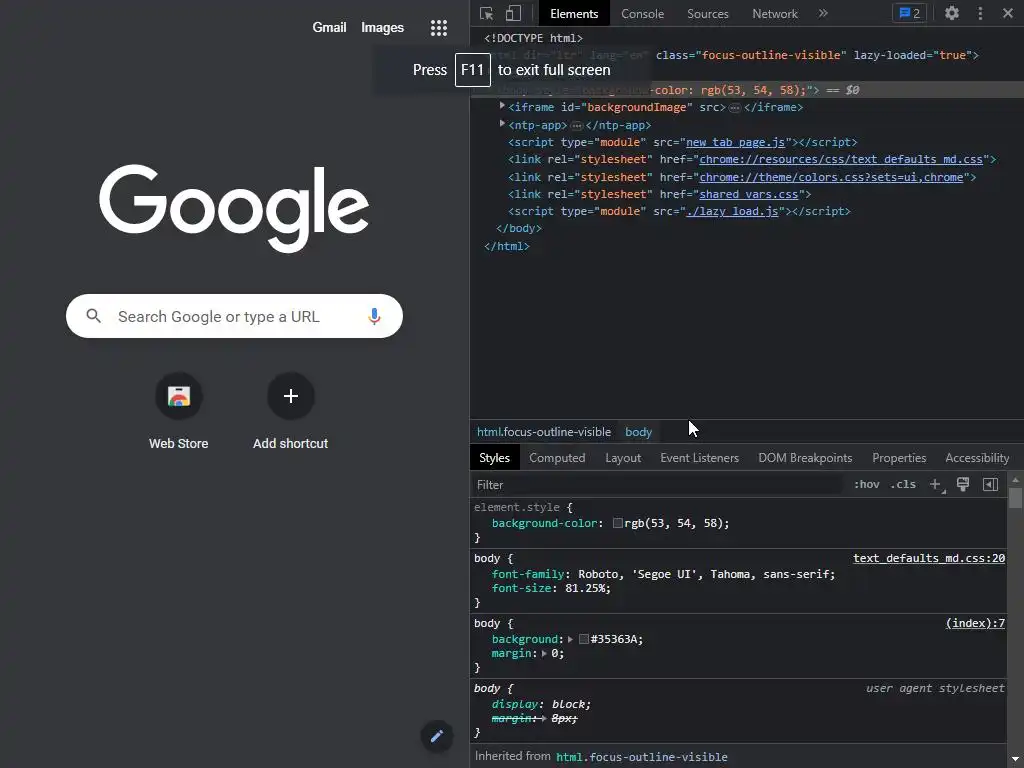
Task: Expand the iframe collapsed ellipsis
Action: point(735,108)
